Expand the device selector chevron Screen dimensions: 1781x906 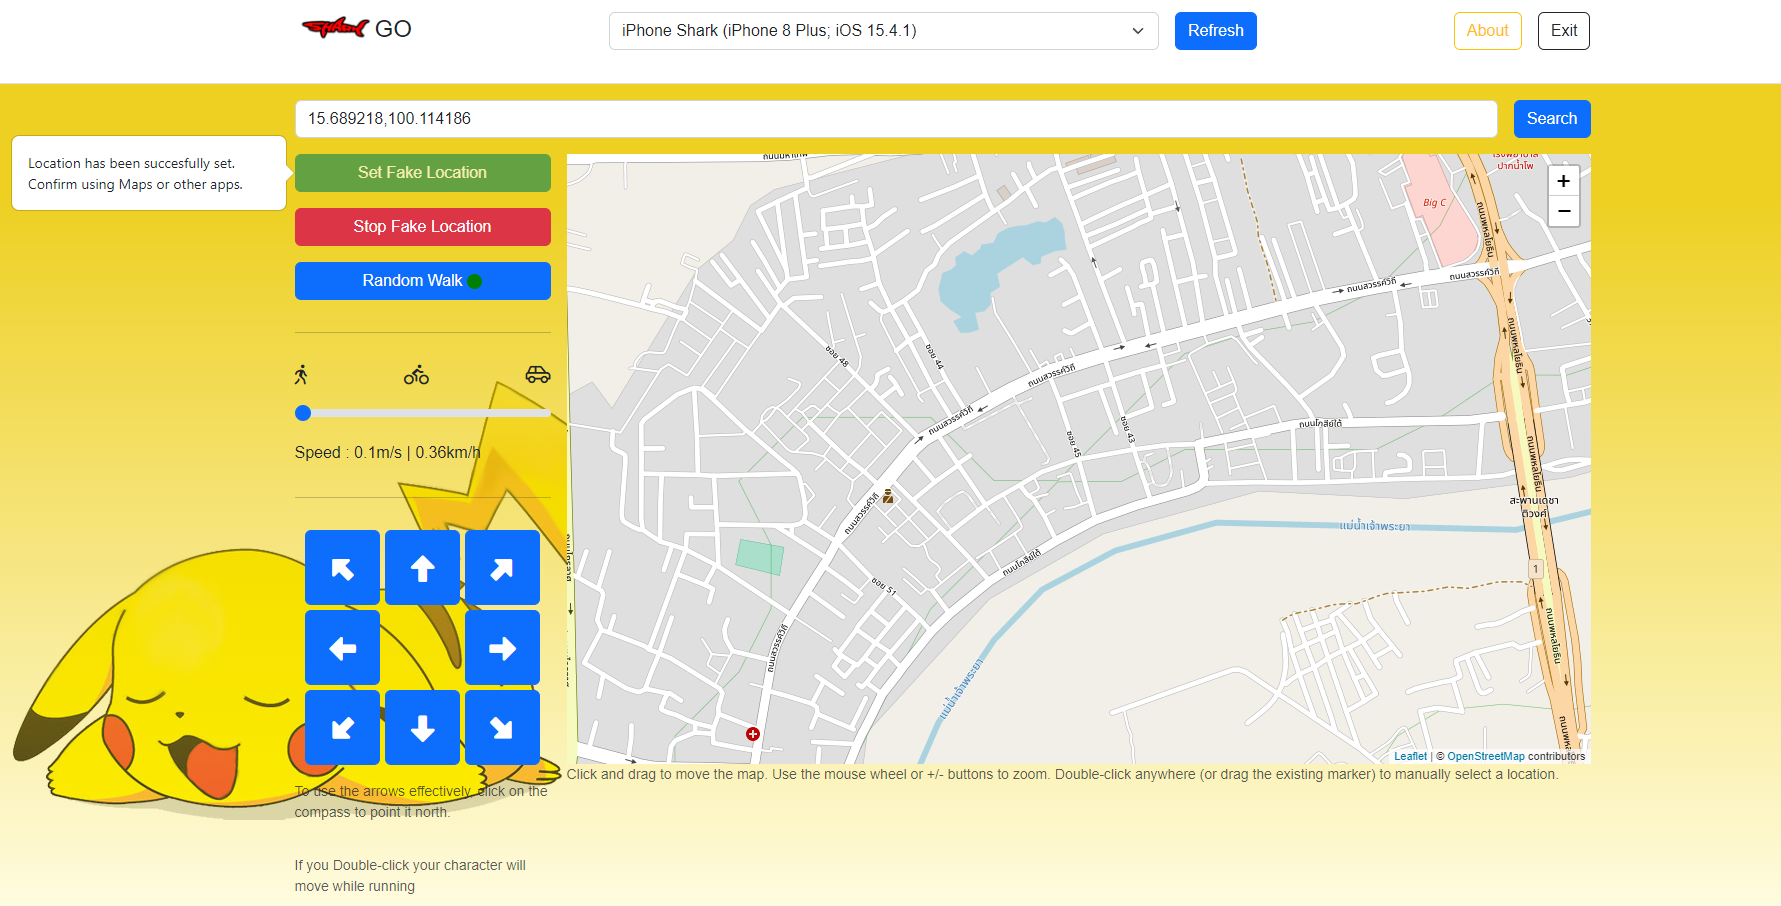(x=1137, y=31)
